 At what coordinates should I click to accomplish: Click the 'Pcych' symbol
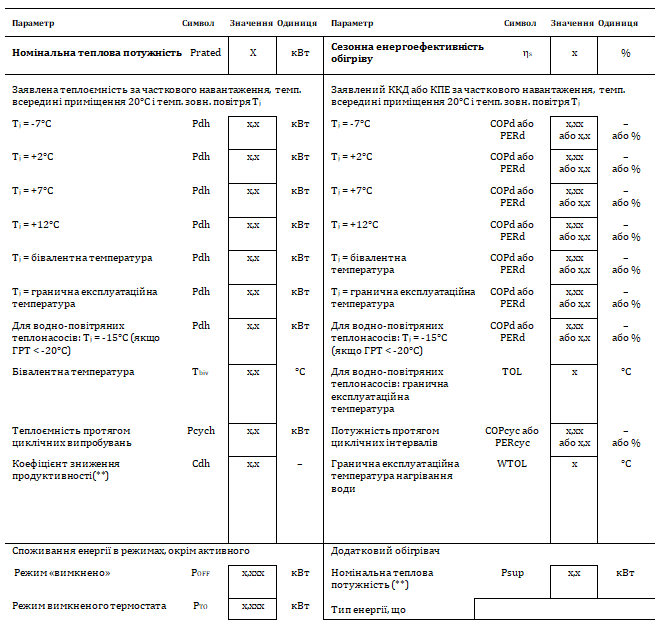[201, 431]
